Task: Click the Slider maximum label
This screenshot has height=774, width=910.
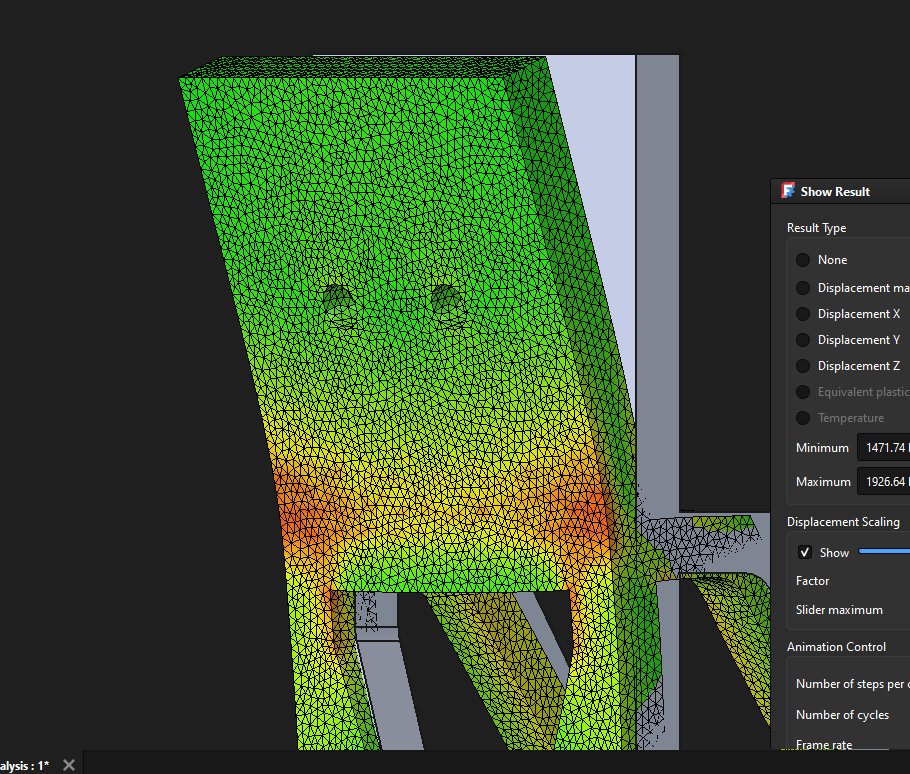Action: [x=839, y=610]
